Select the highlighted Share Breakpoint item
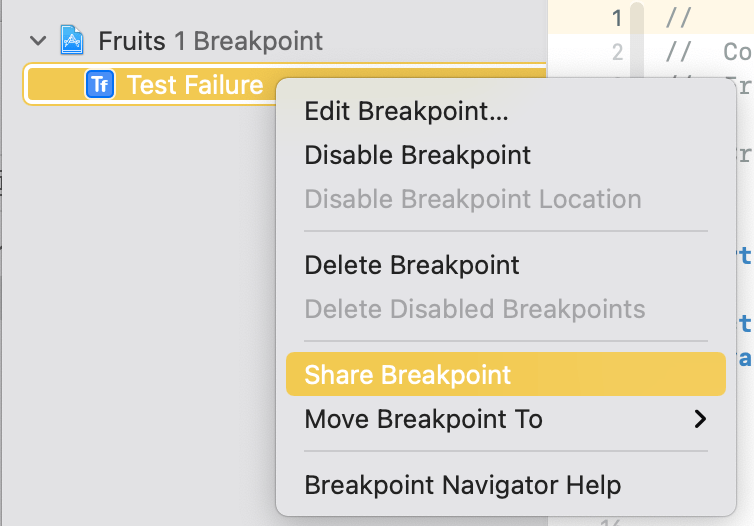 tap(407, 375)
